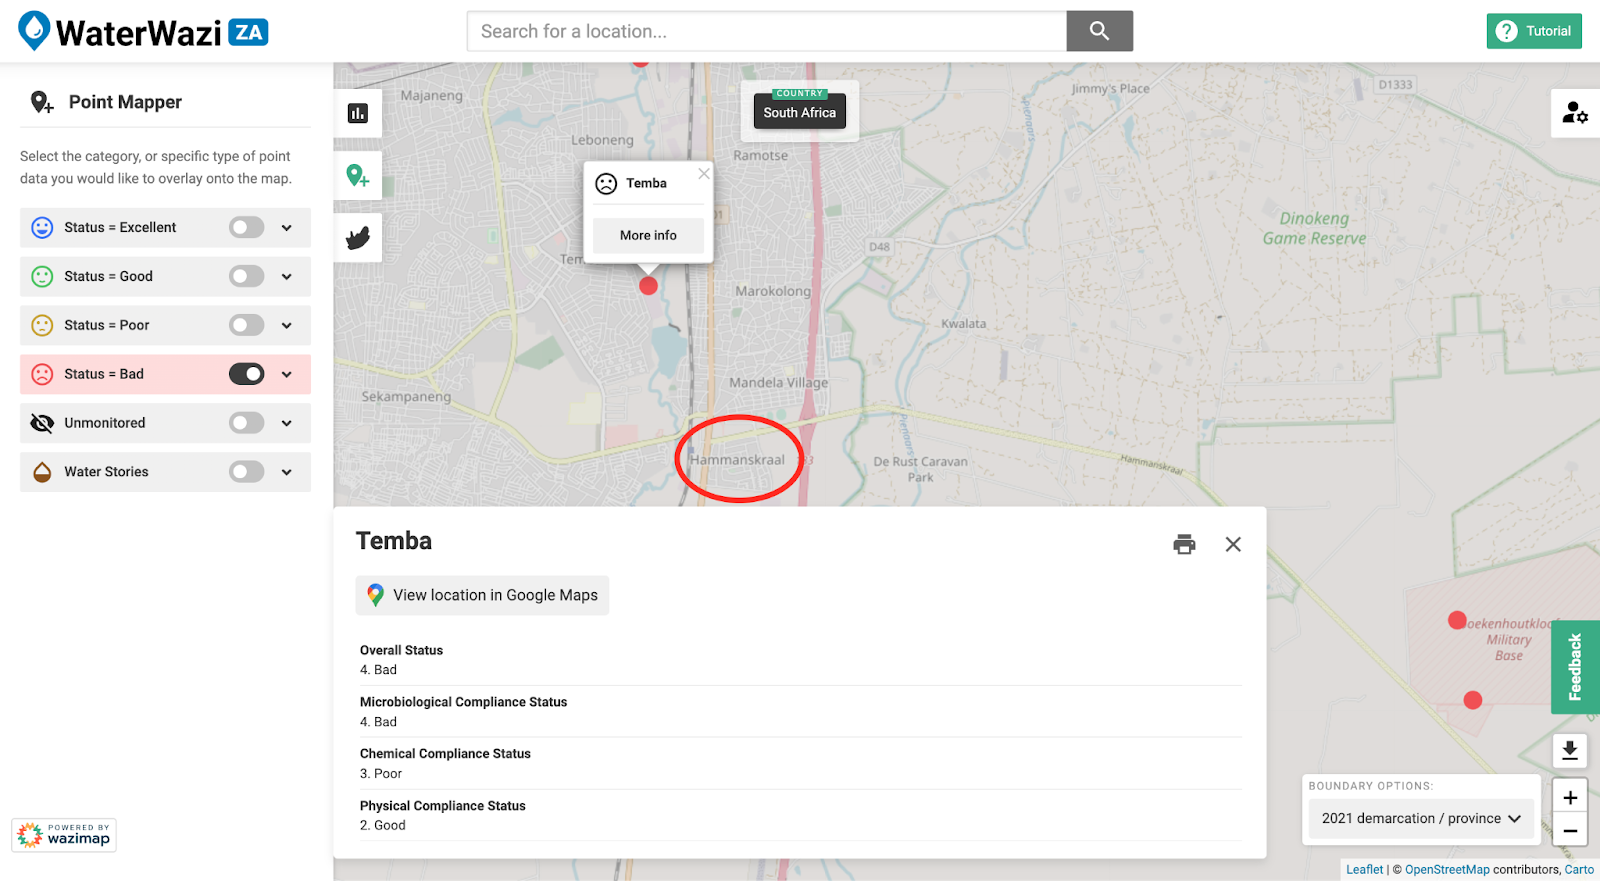Screen dimensions: 1600x881
Task: Open the 2021 demarcation / province dropdown
Action: (1421, 818)
